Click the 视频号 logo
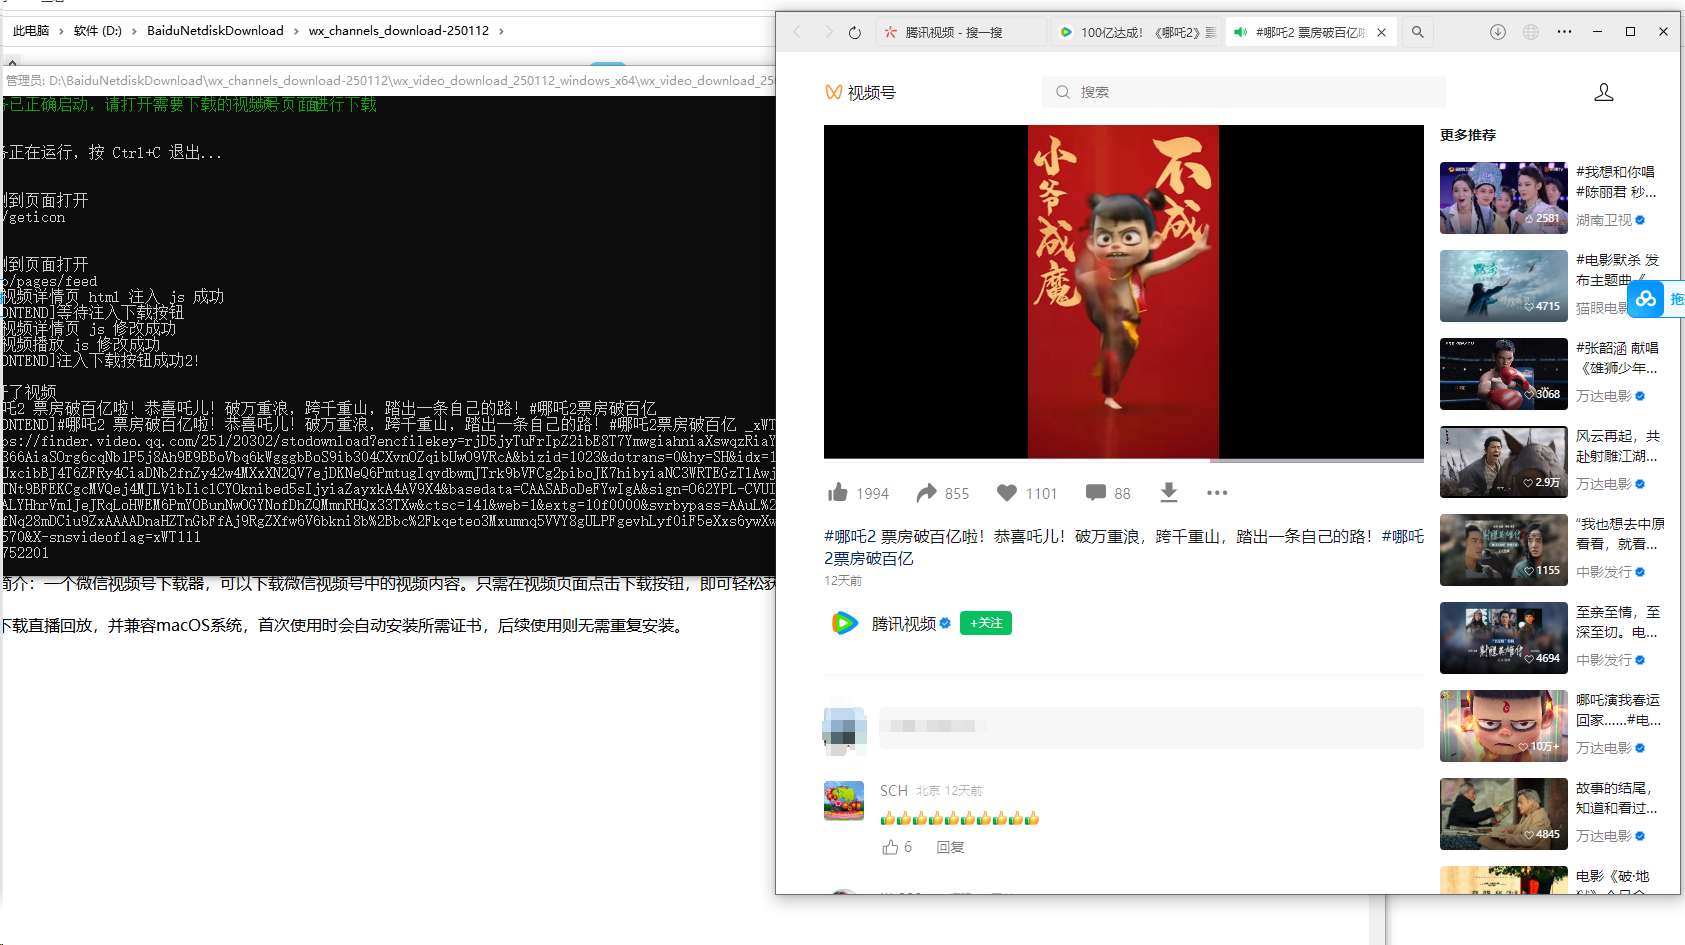This screenshot has width=1685, height=945. click(860, 92)
